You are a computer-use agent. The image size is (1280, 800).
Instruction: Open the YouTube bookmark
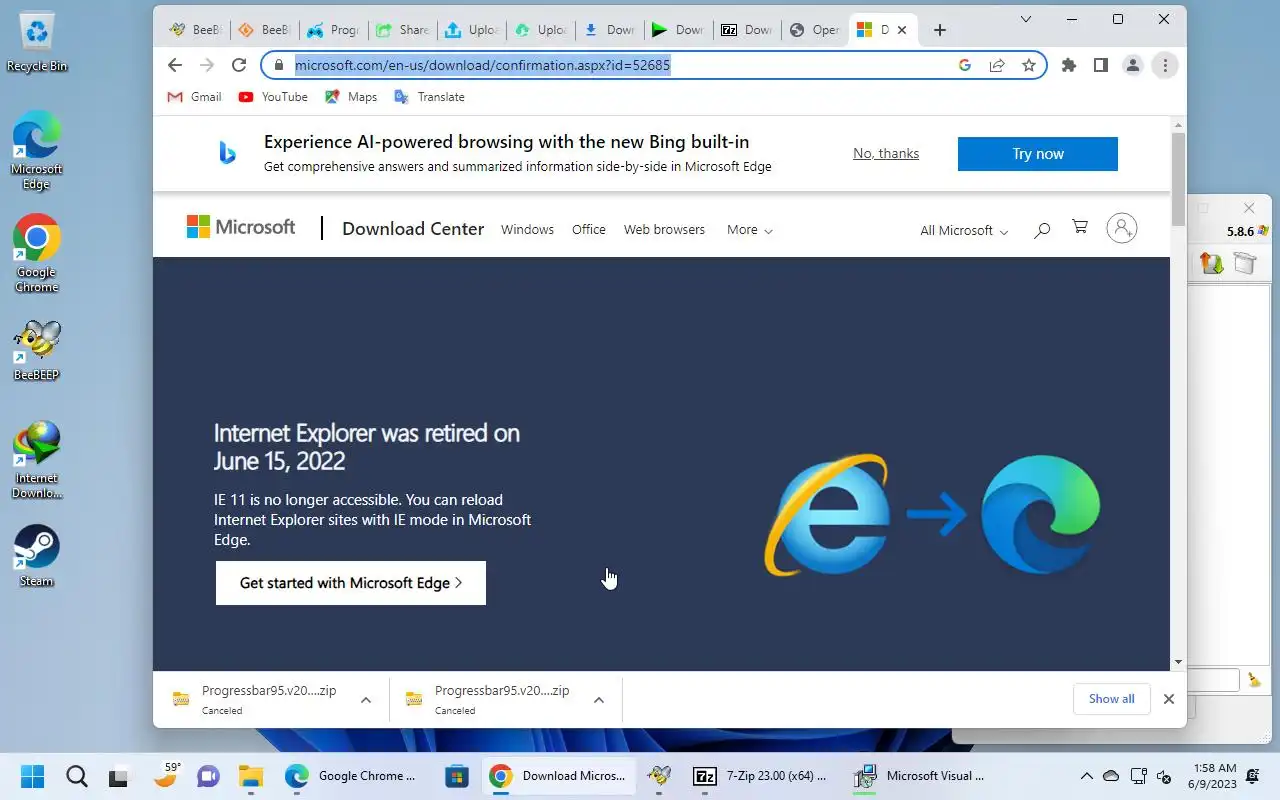(273, 97)
